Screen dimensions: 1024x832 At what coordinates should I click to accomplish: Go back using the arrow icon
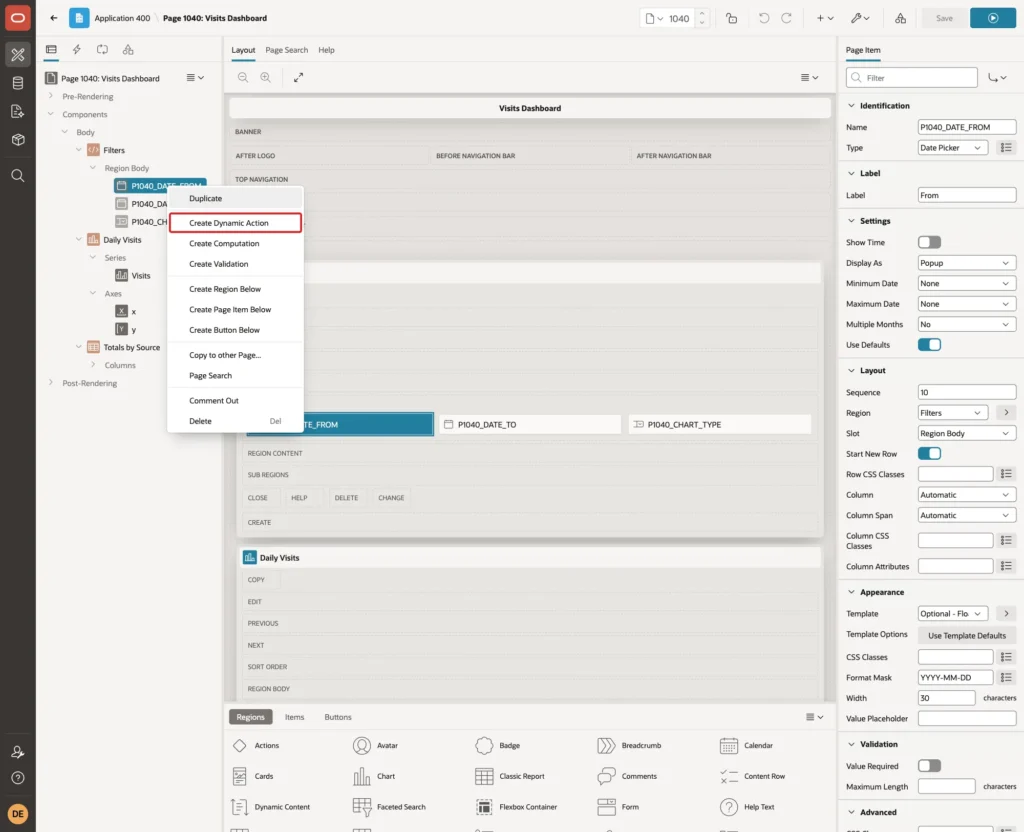[54, 18]
